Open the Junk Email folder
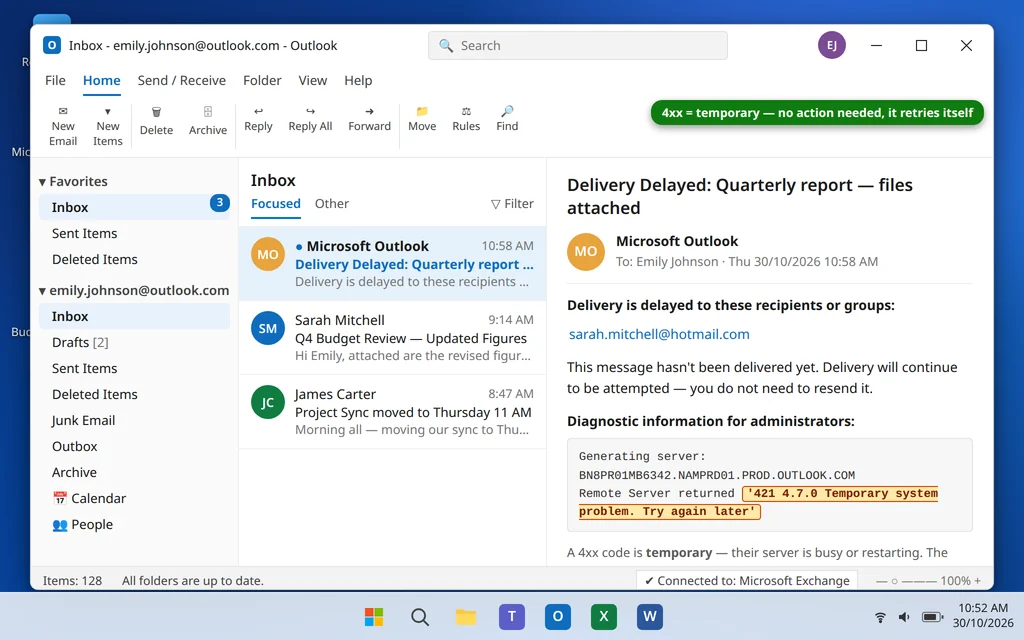The width and height of the screenshot is (1024, 640). 134,421
